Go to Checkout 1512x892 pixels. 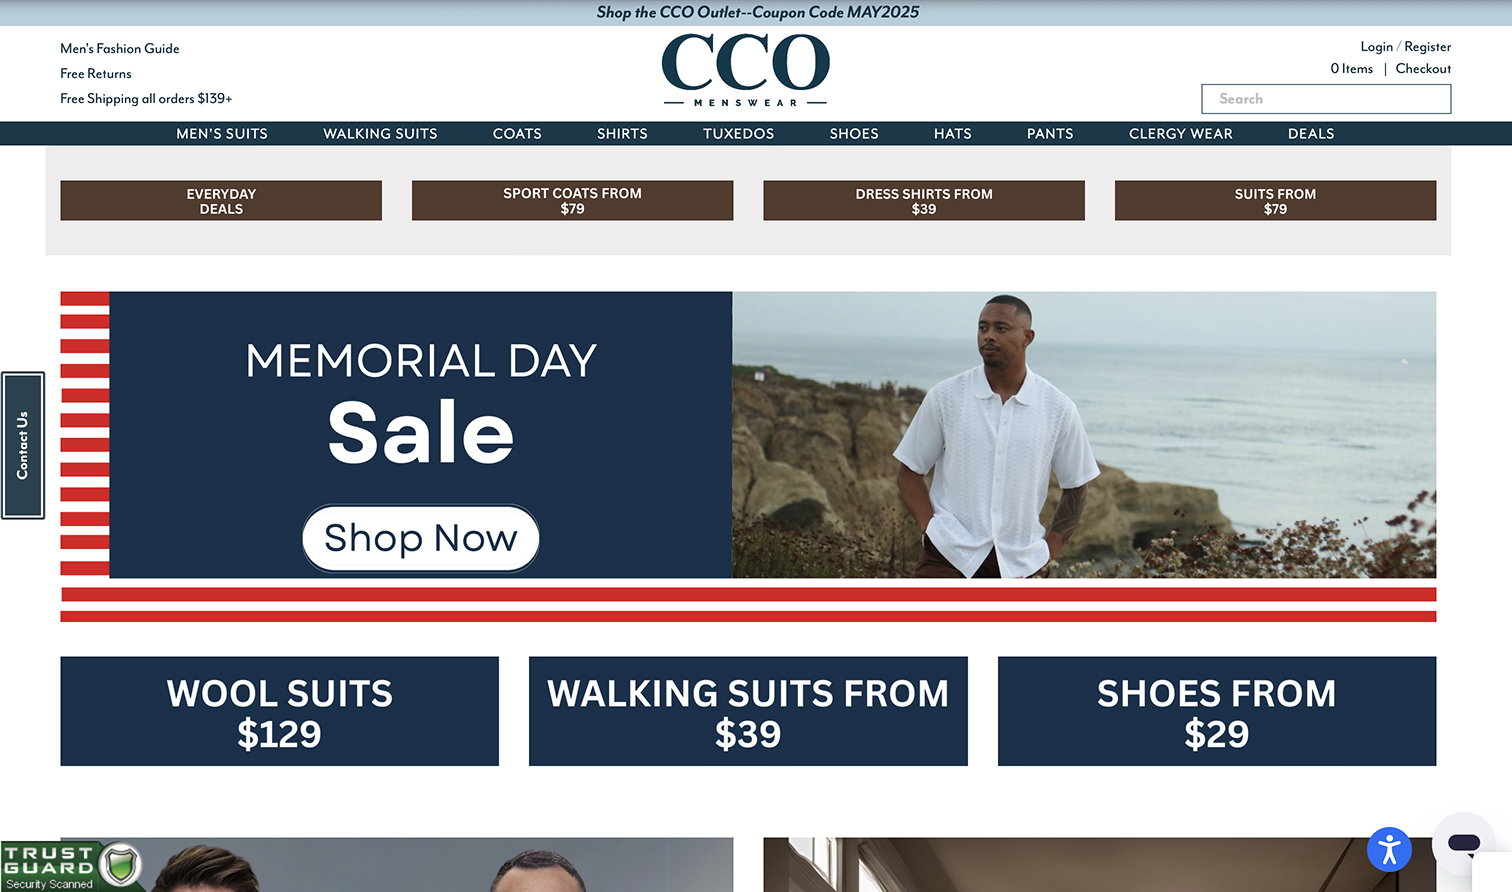coord(1423,69)
